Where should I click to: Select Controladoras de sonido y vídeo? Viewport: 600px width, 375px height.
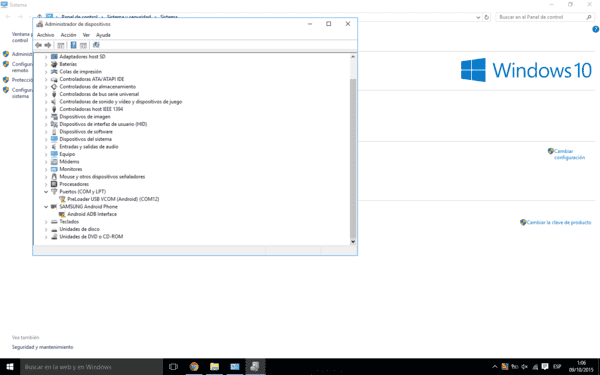click(x=121, y=102)
